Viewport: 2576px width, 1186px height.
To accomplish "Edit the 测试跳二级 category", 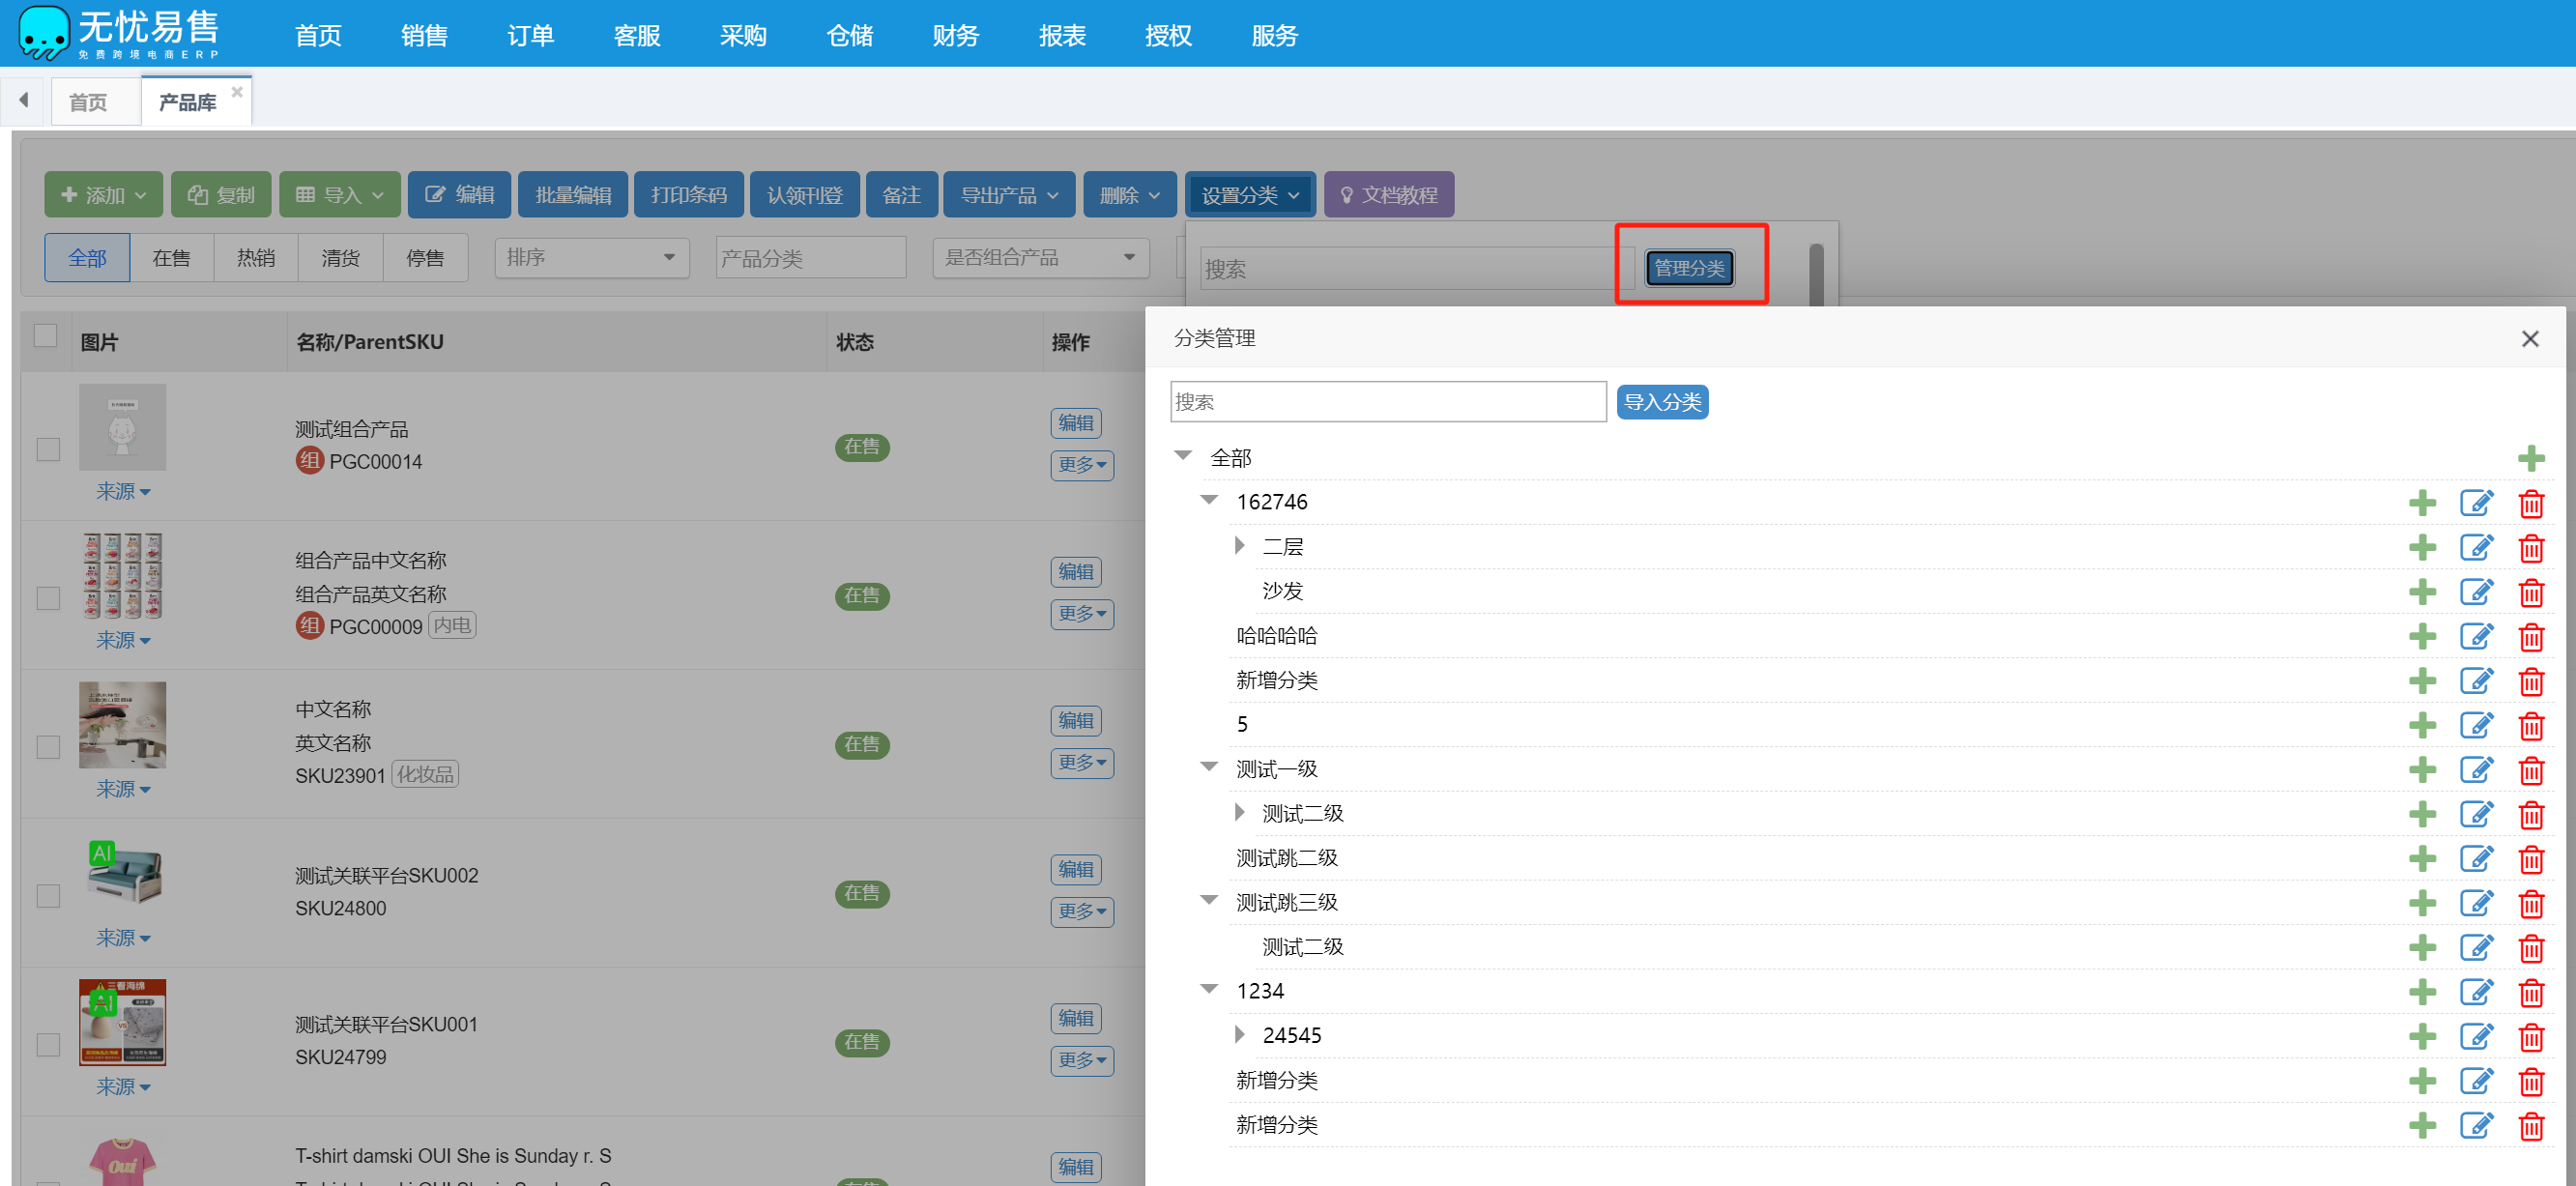I will pyautogui.click(x=2477, y=859).
